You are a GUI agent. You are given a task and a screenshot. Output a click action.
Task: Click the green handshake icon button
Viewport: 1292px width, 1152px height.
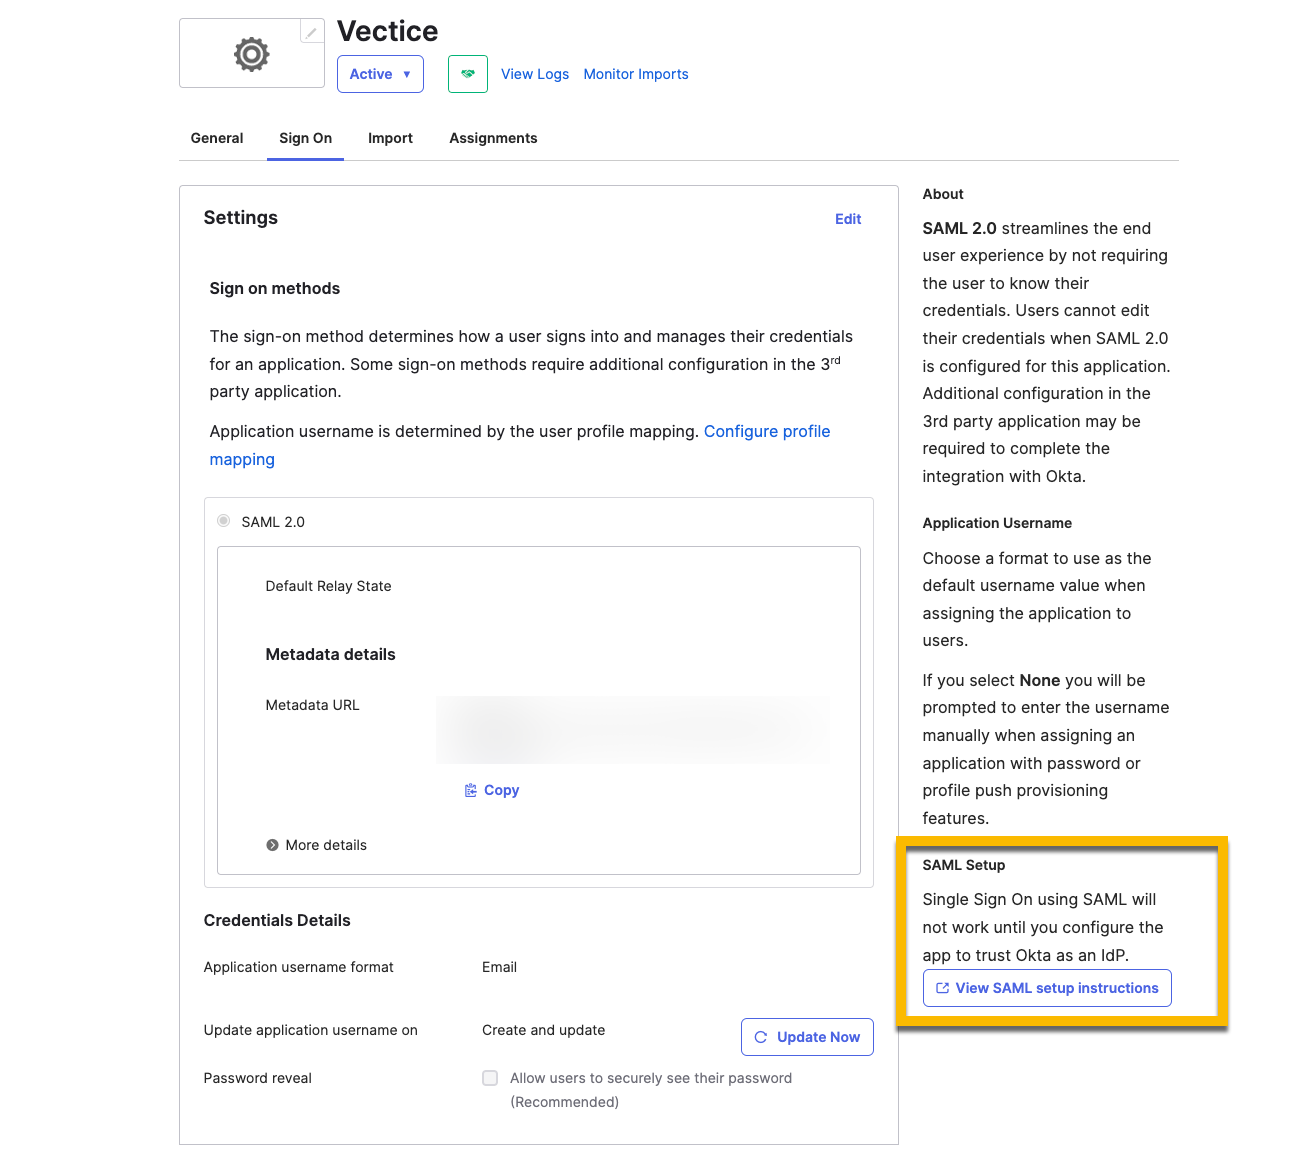coord(467,74)
